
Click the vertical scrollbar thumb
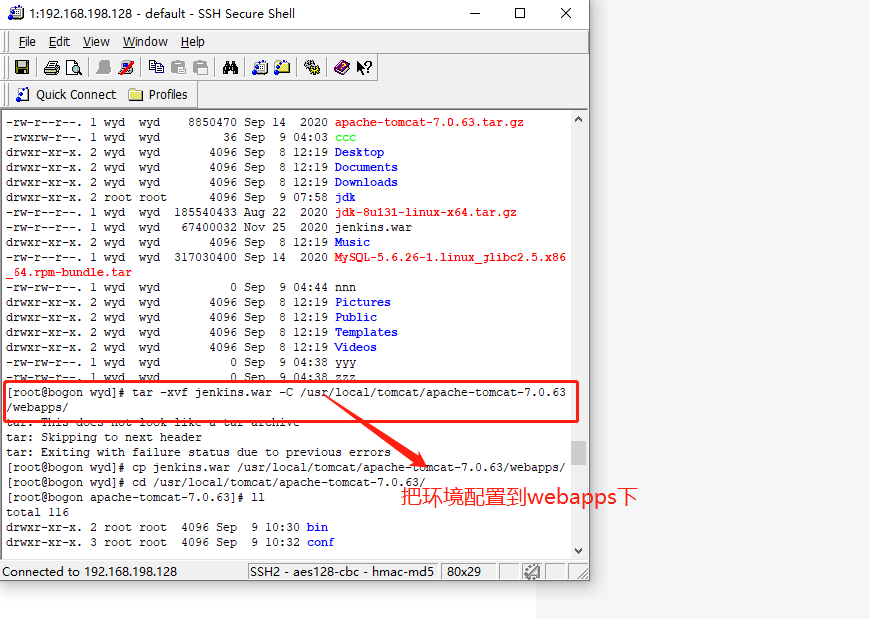tap(578, 453)
